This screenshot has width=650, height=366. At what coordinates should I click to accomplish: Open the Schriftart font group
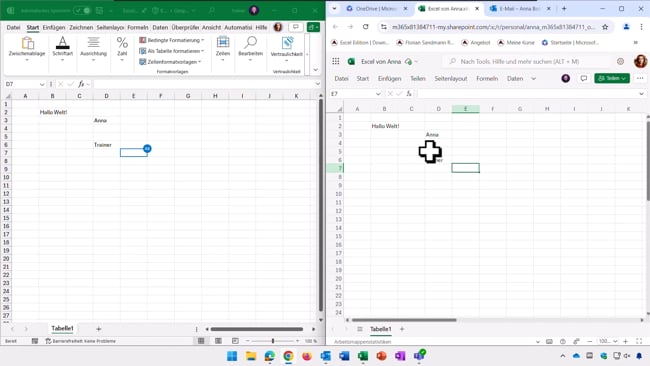coord(63,49)
